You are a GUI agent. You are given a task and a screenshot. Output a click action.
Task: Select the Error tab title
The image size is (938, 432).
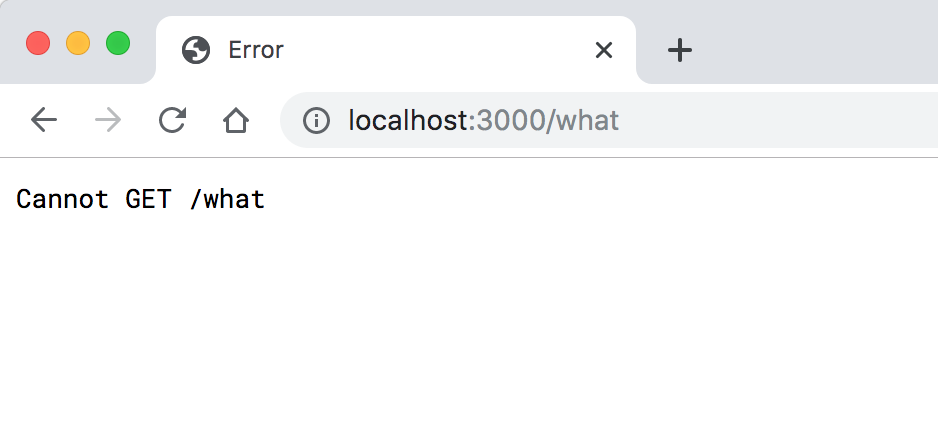pyautogui.click(x=256, y=50)
